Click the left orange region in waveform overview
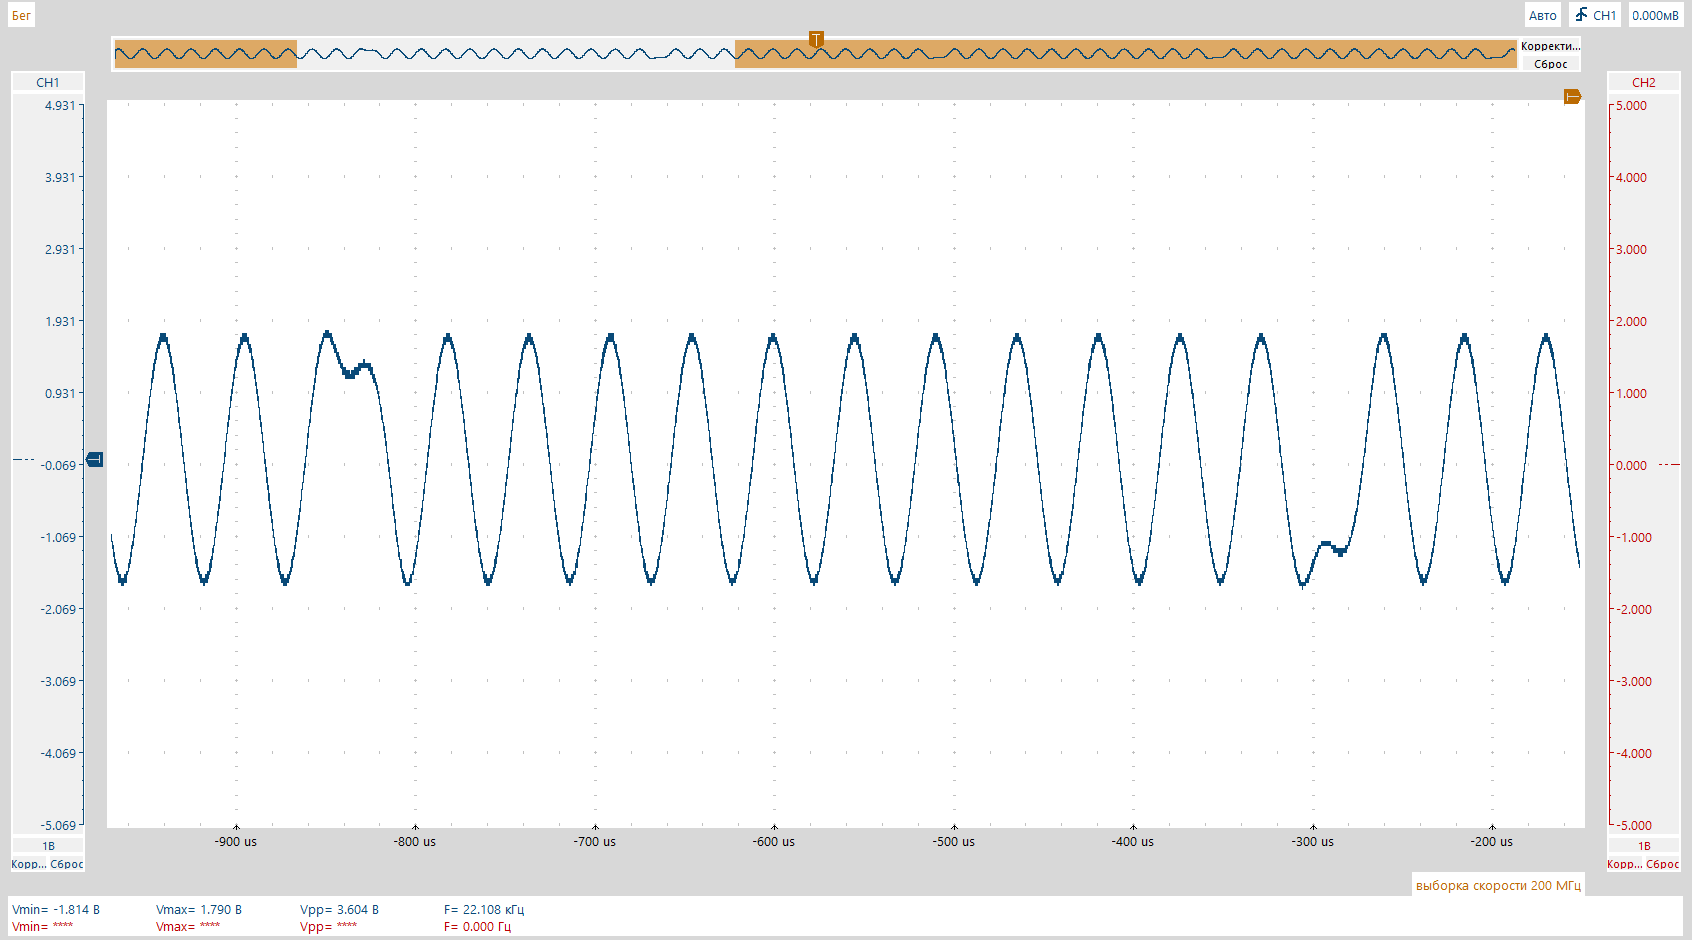Viewport: 1692px width, 940px height. coord(206,54)
